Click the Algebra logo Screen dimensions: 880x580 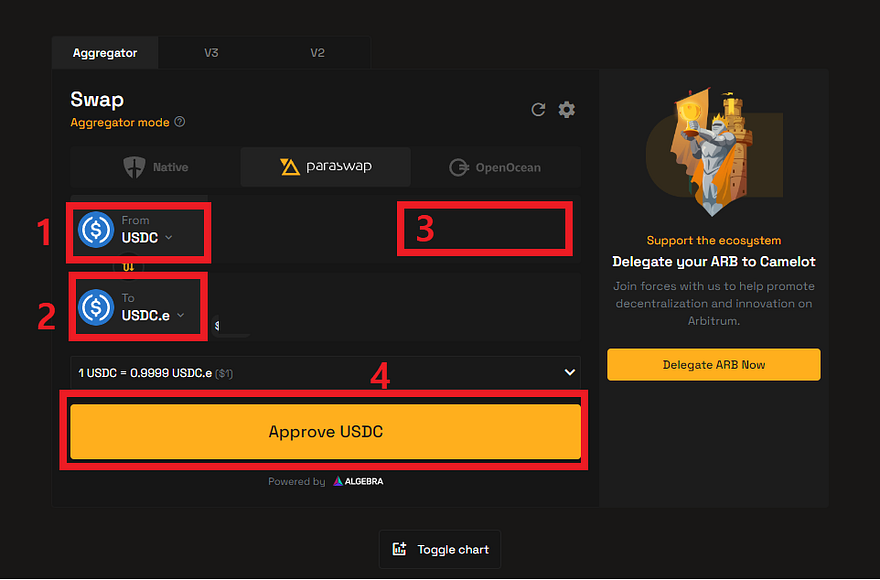[358, 481]
